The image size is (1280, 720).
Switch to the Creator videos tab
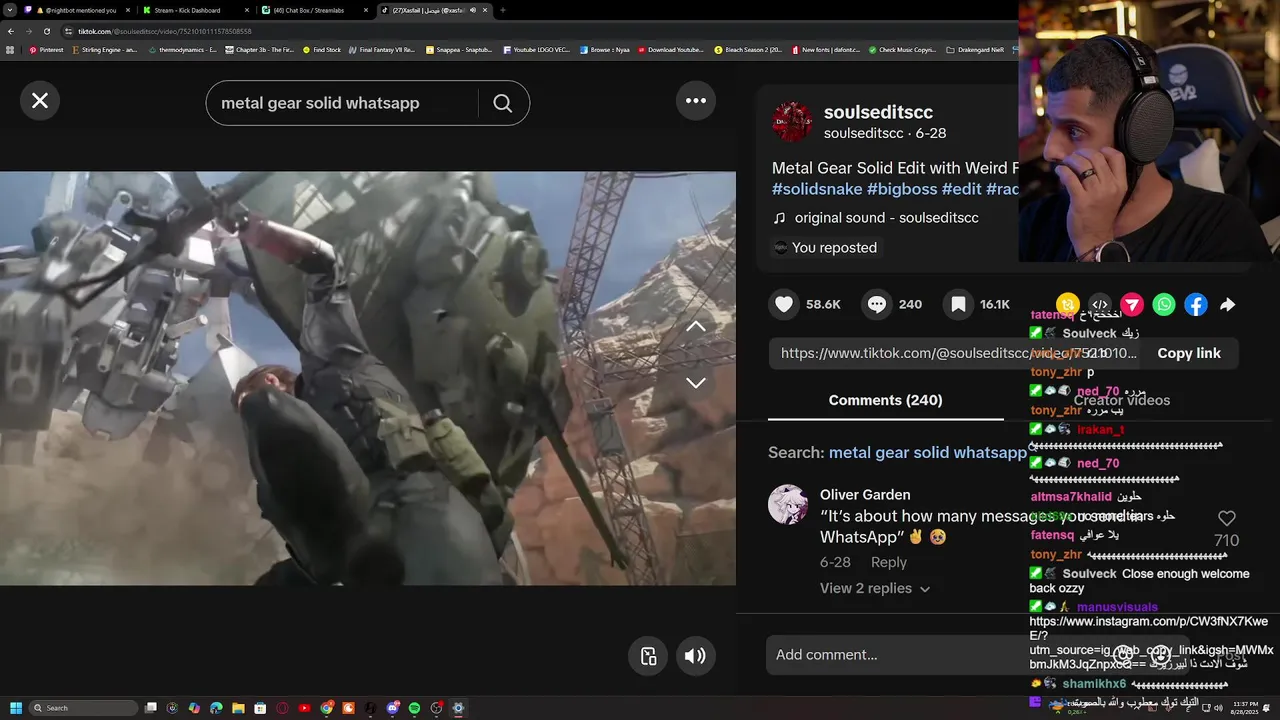pyautogui.click(x=1121, y=400)
